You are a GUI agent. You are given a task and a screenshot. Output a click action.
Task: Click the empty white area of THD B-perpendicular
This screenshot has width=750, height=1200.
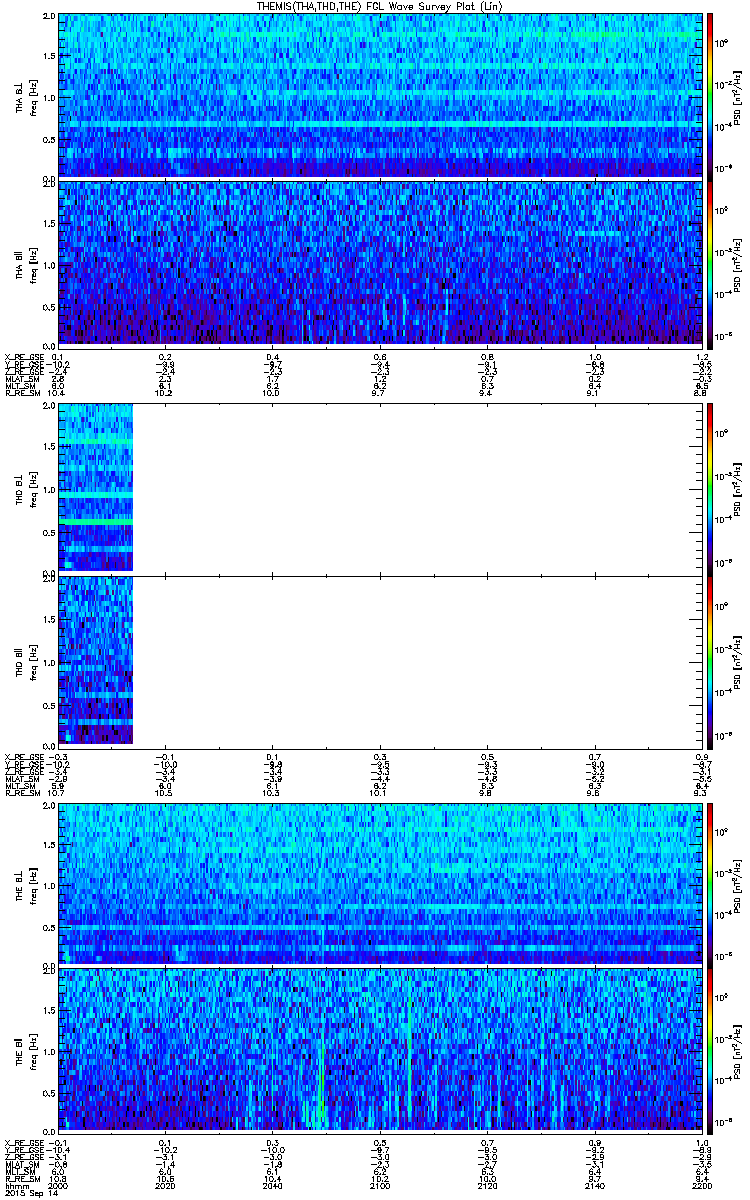[x=417, y=487]
